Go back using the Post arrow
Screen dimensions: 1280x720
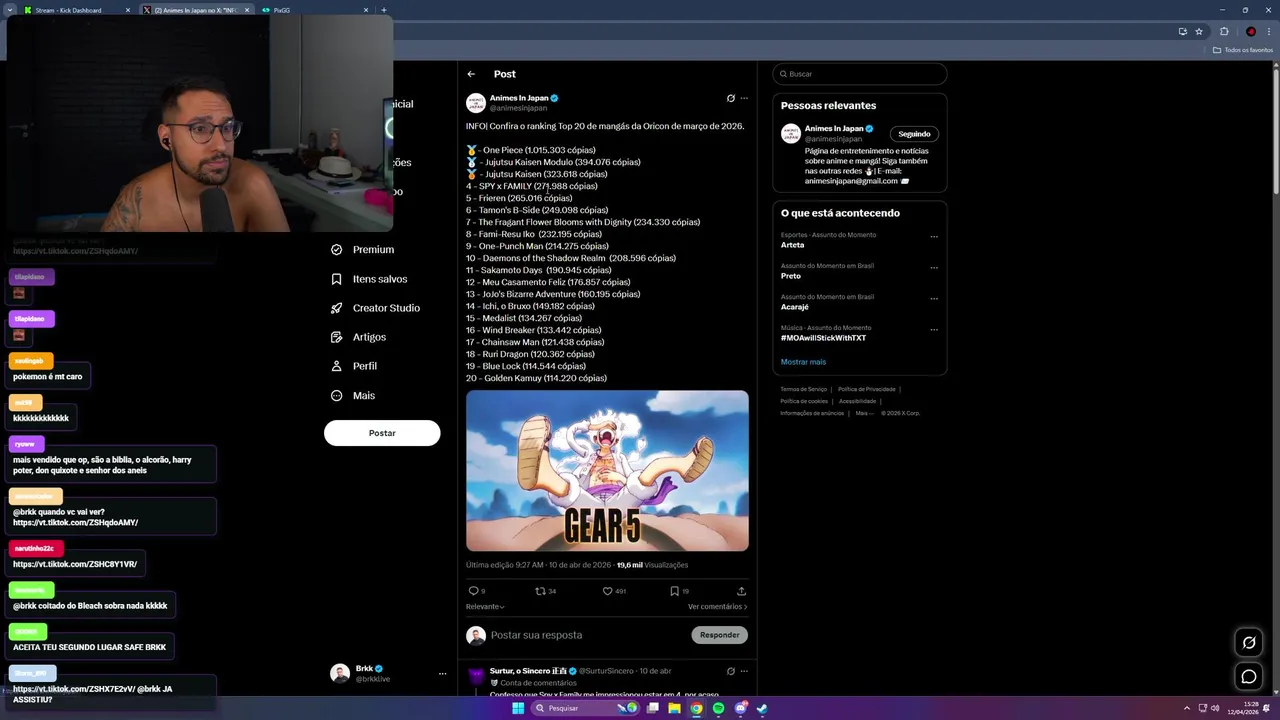tap(471, 74)
